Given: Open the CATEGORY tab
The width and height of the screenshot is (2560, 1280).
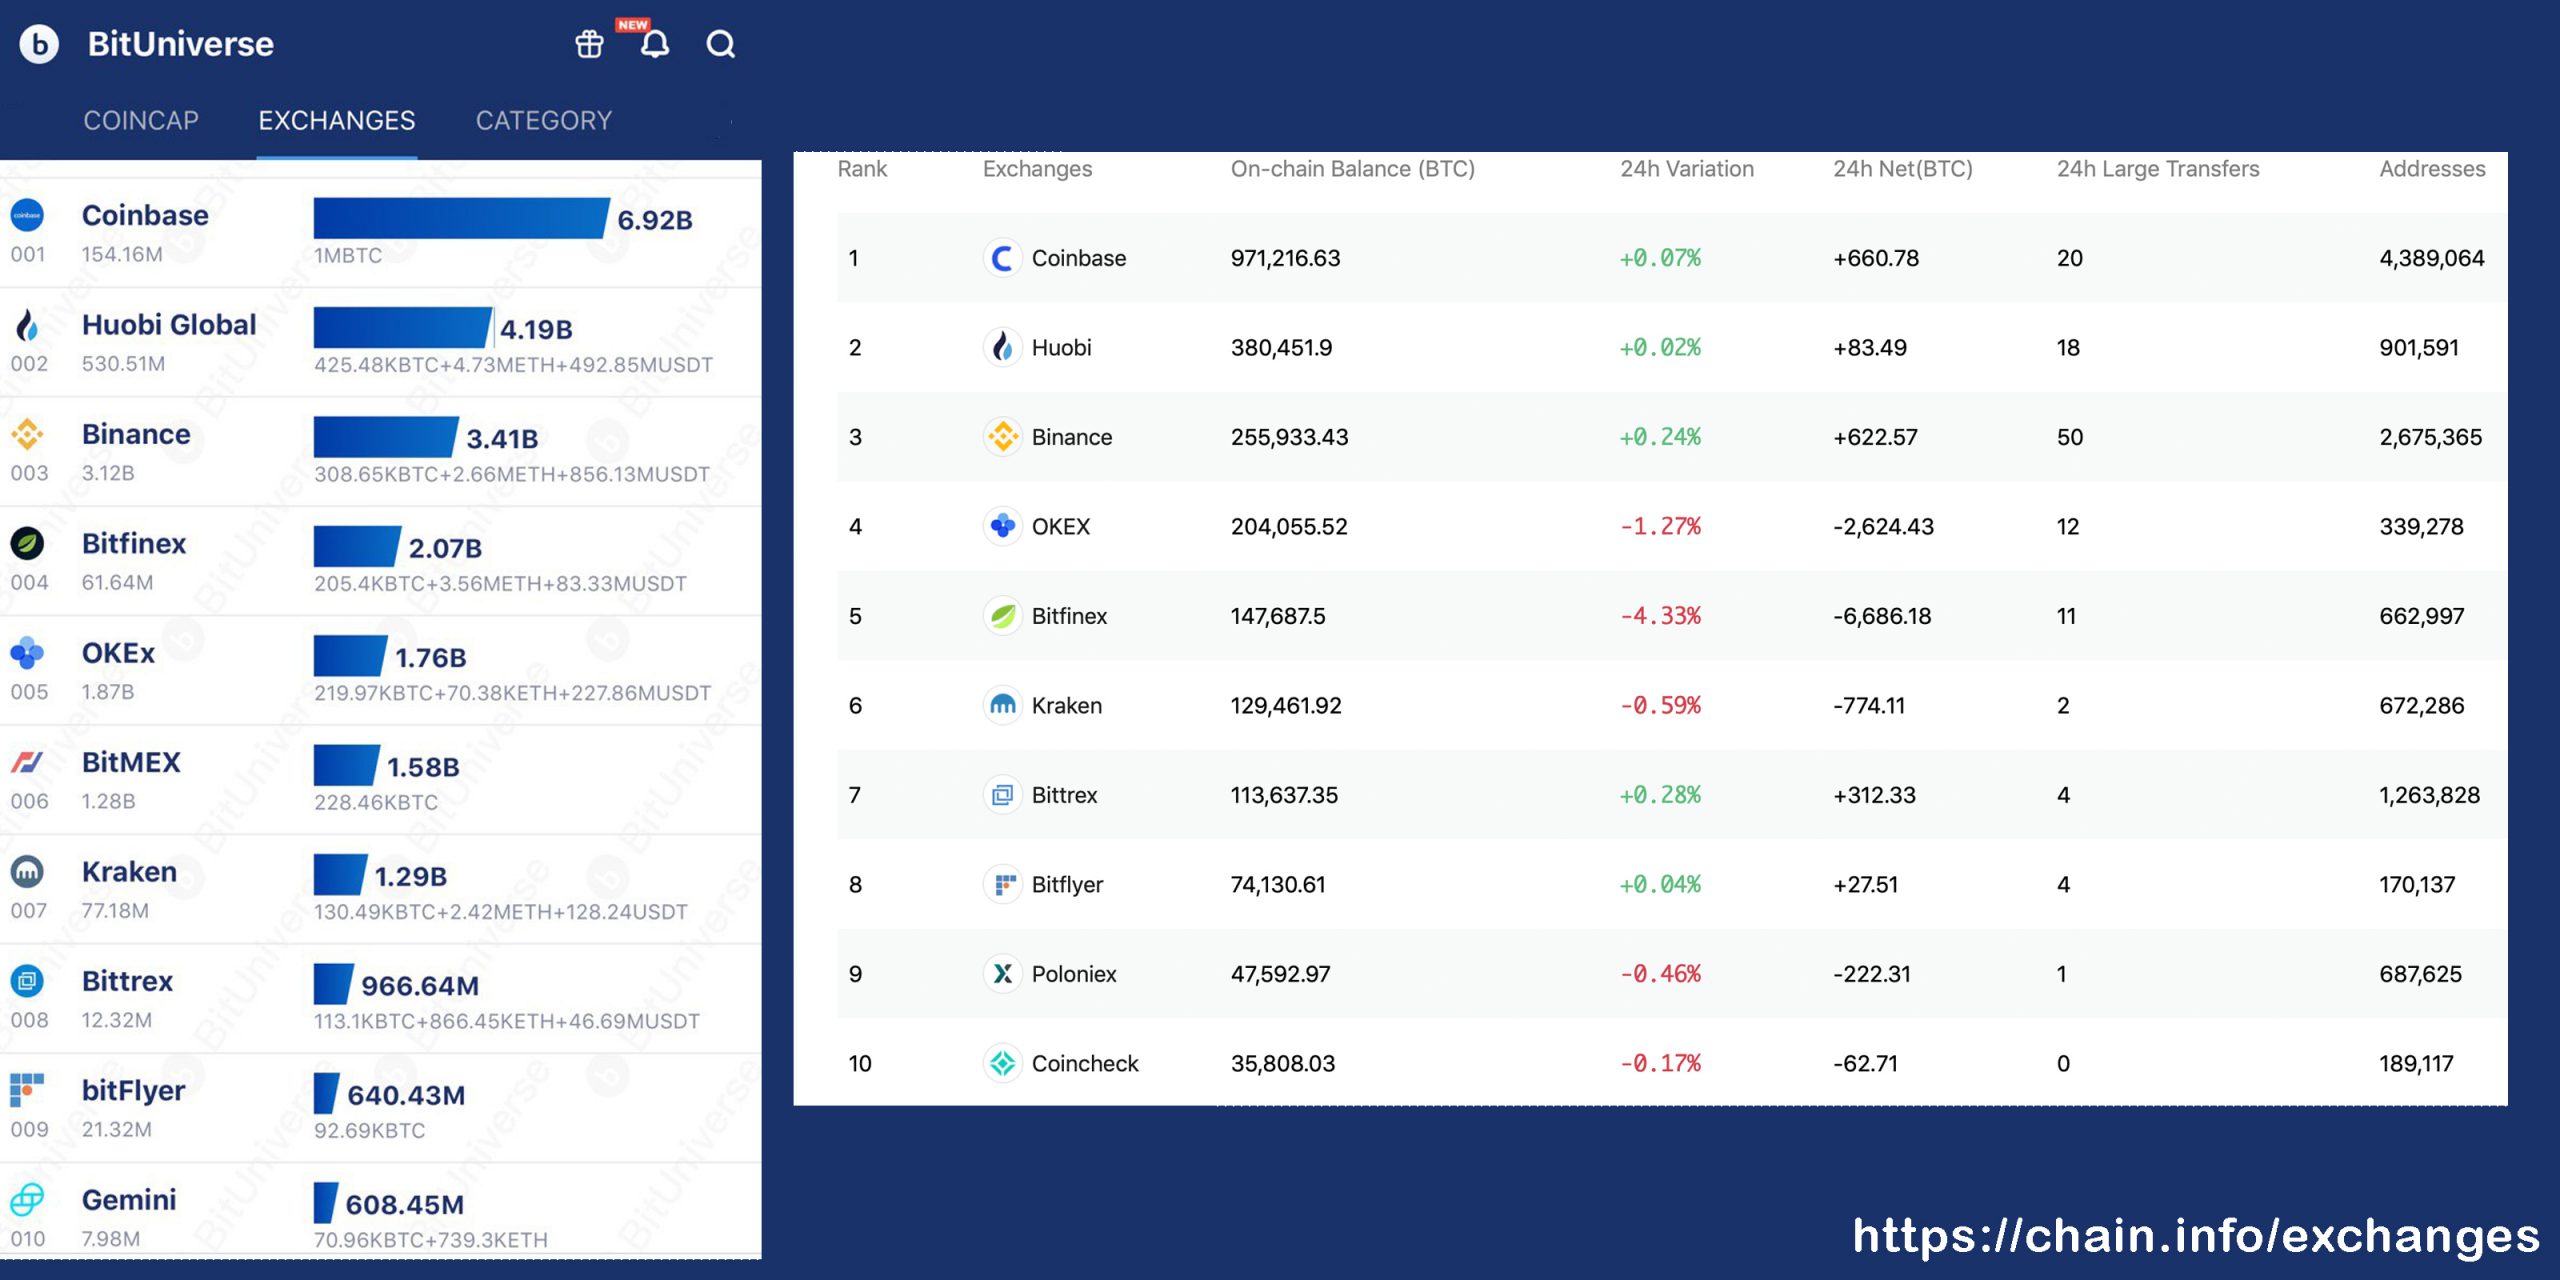Looking at the screenshot, I should (543, 121).
